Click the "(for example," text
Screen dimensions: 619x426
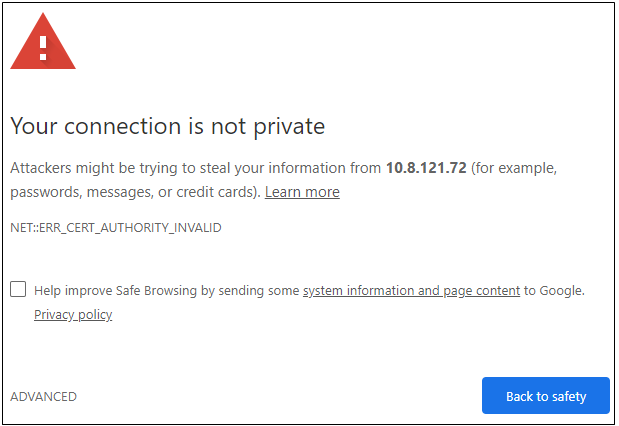click(x=514, y=169)
